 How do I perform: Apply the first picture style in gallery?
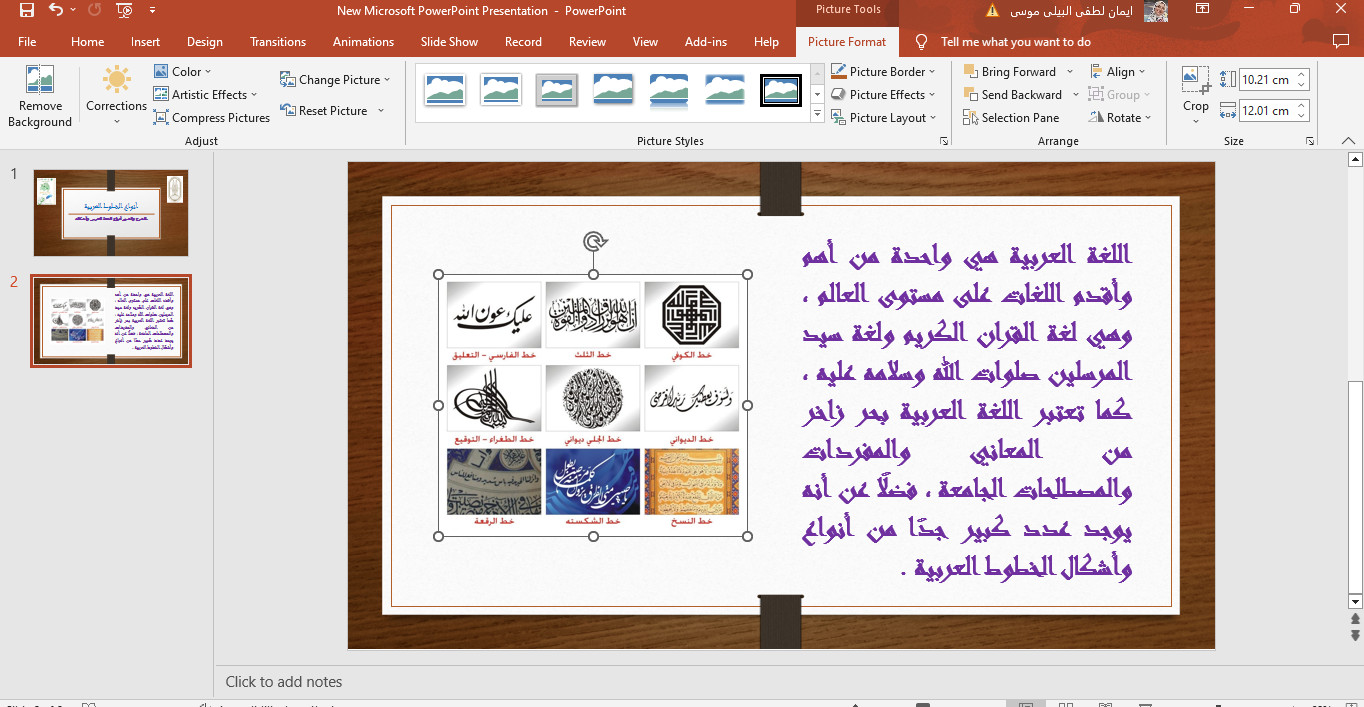pos(444,90)
